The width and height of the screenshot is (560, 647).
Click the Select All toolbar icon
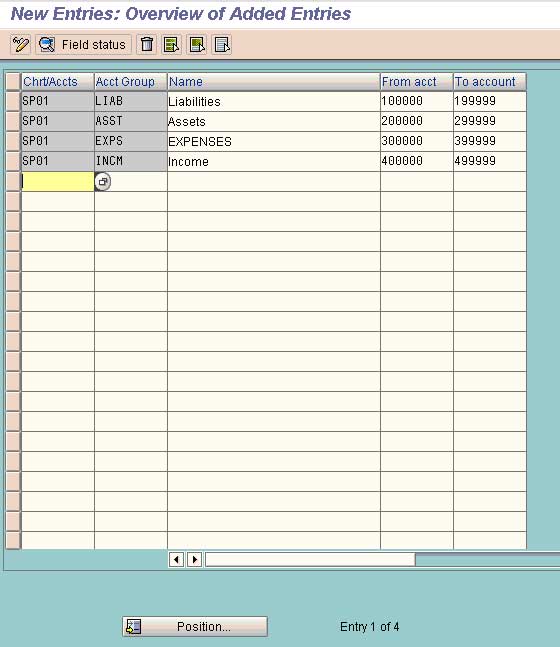point(172,45)
